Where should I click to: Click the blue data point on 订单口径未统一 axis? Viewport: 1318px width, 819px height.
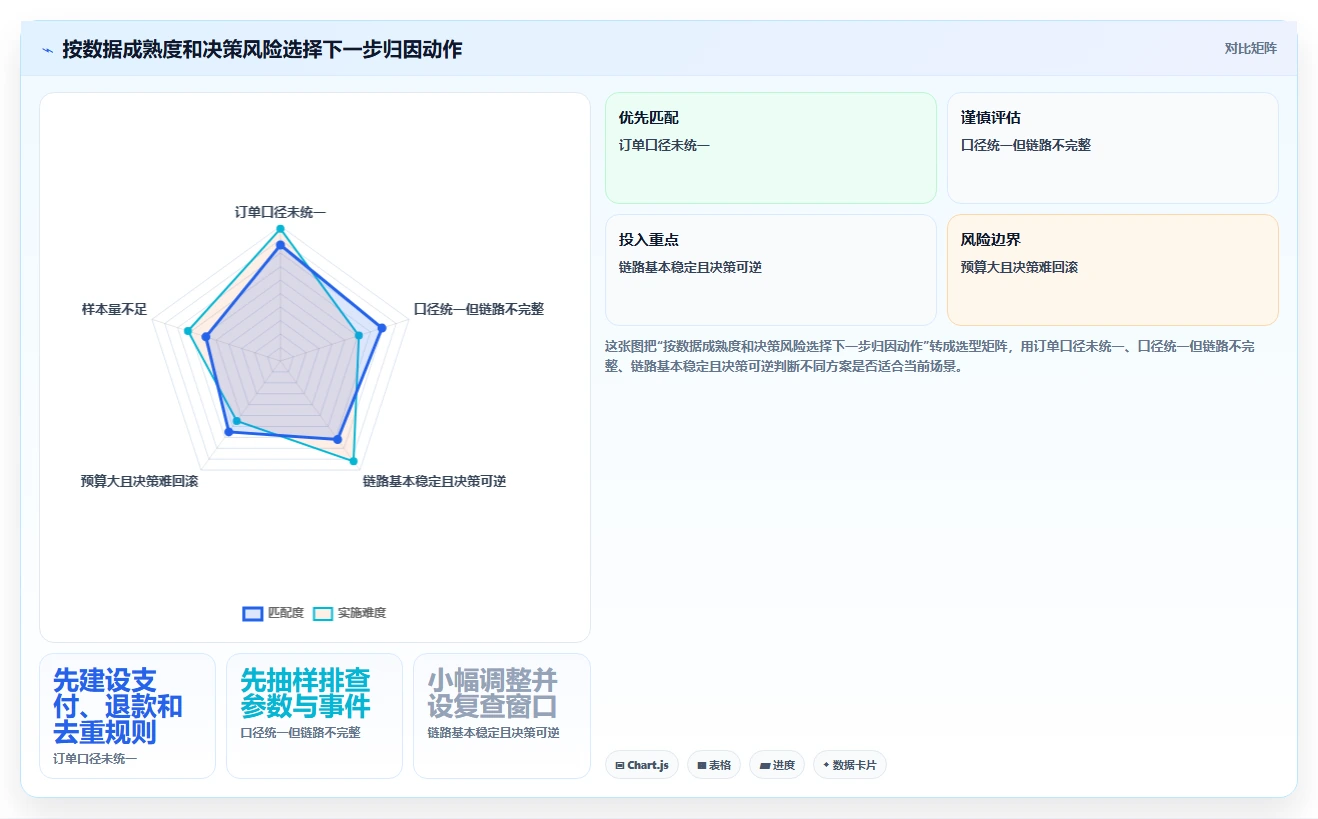(280, 244)
